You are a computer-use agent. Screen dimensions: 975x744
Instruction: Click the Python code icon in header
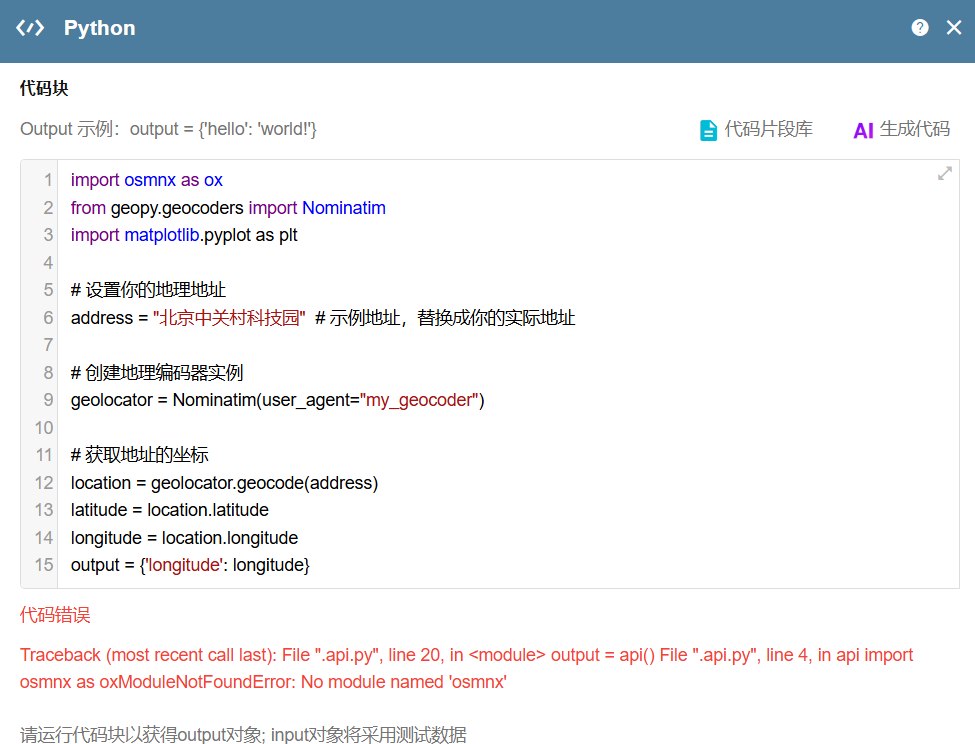[30, 28]
